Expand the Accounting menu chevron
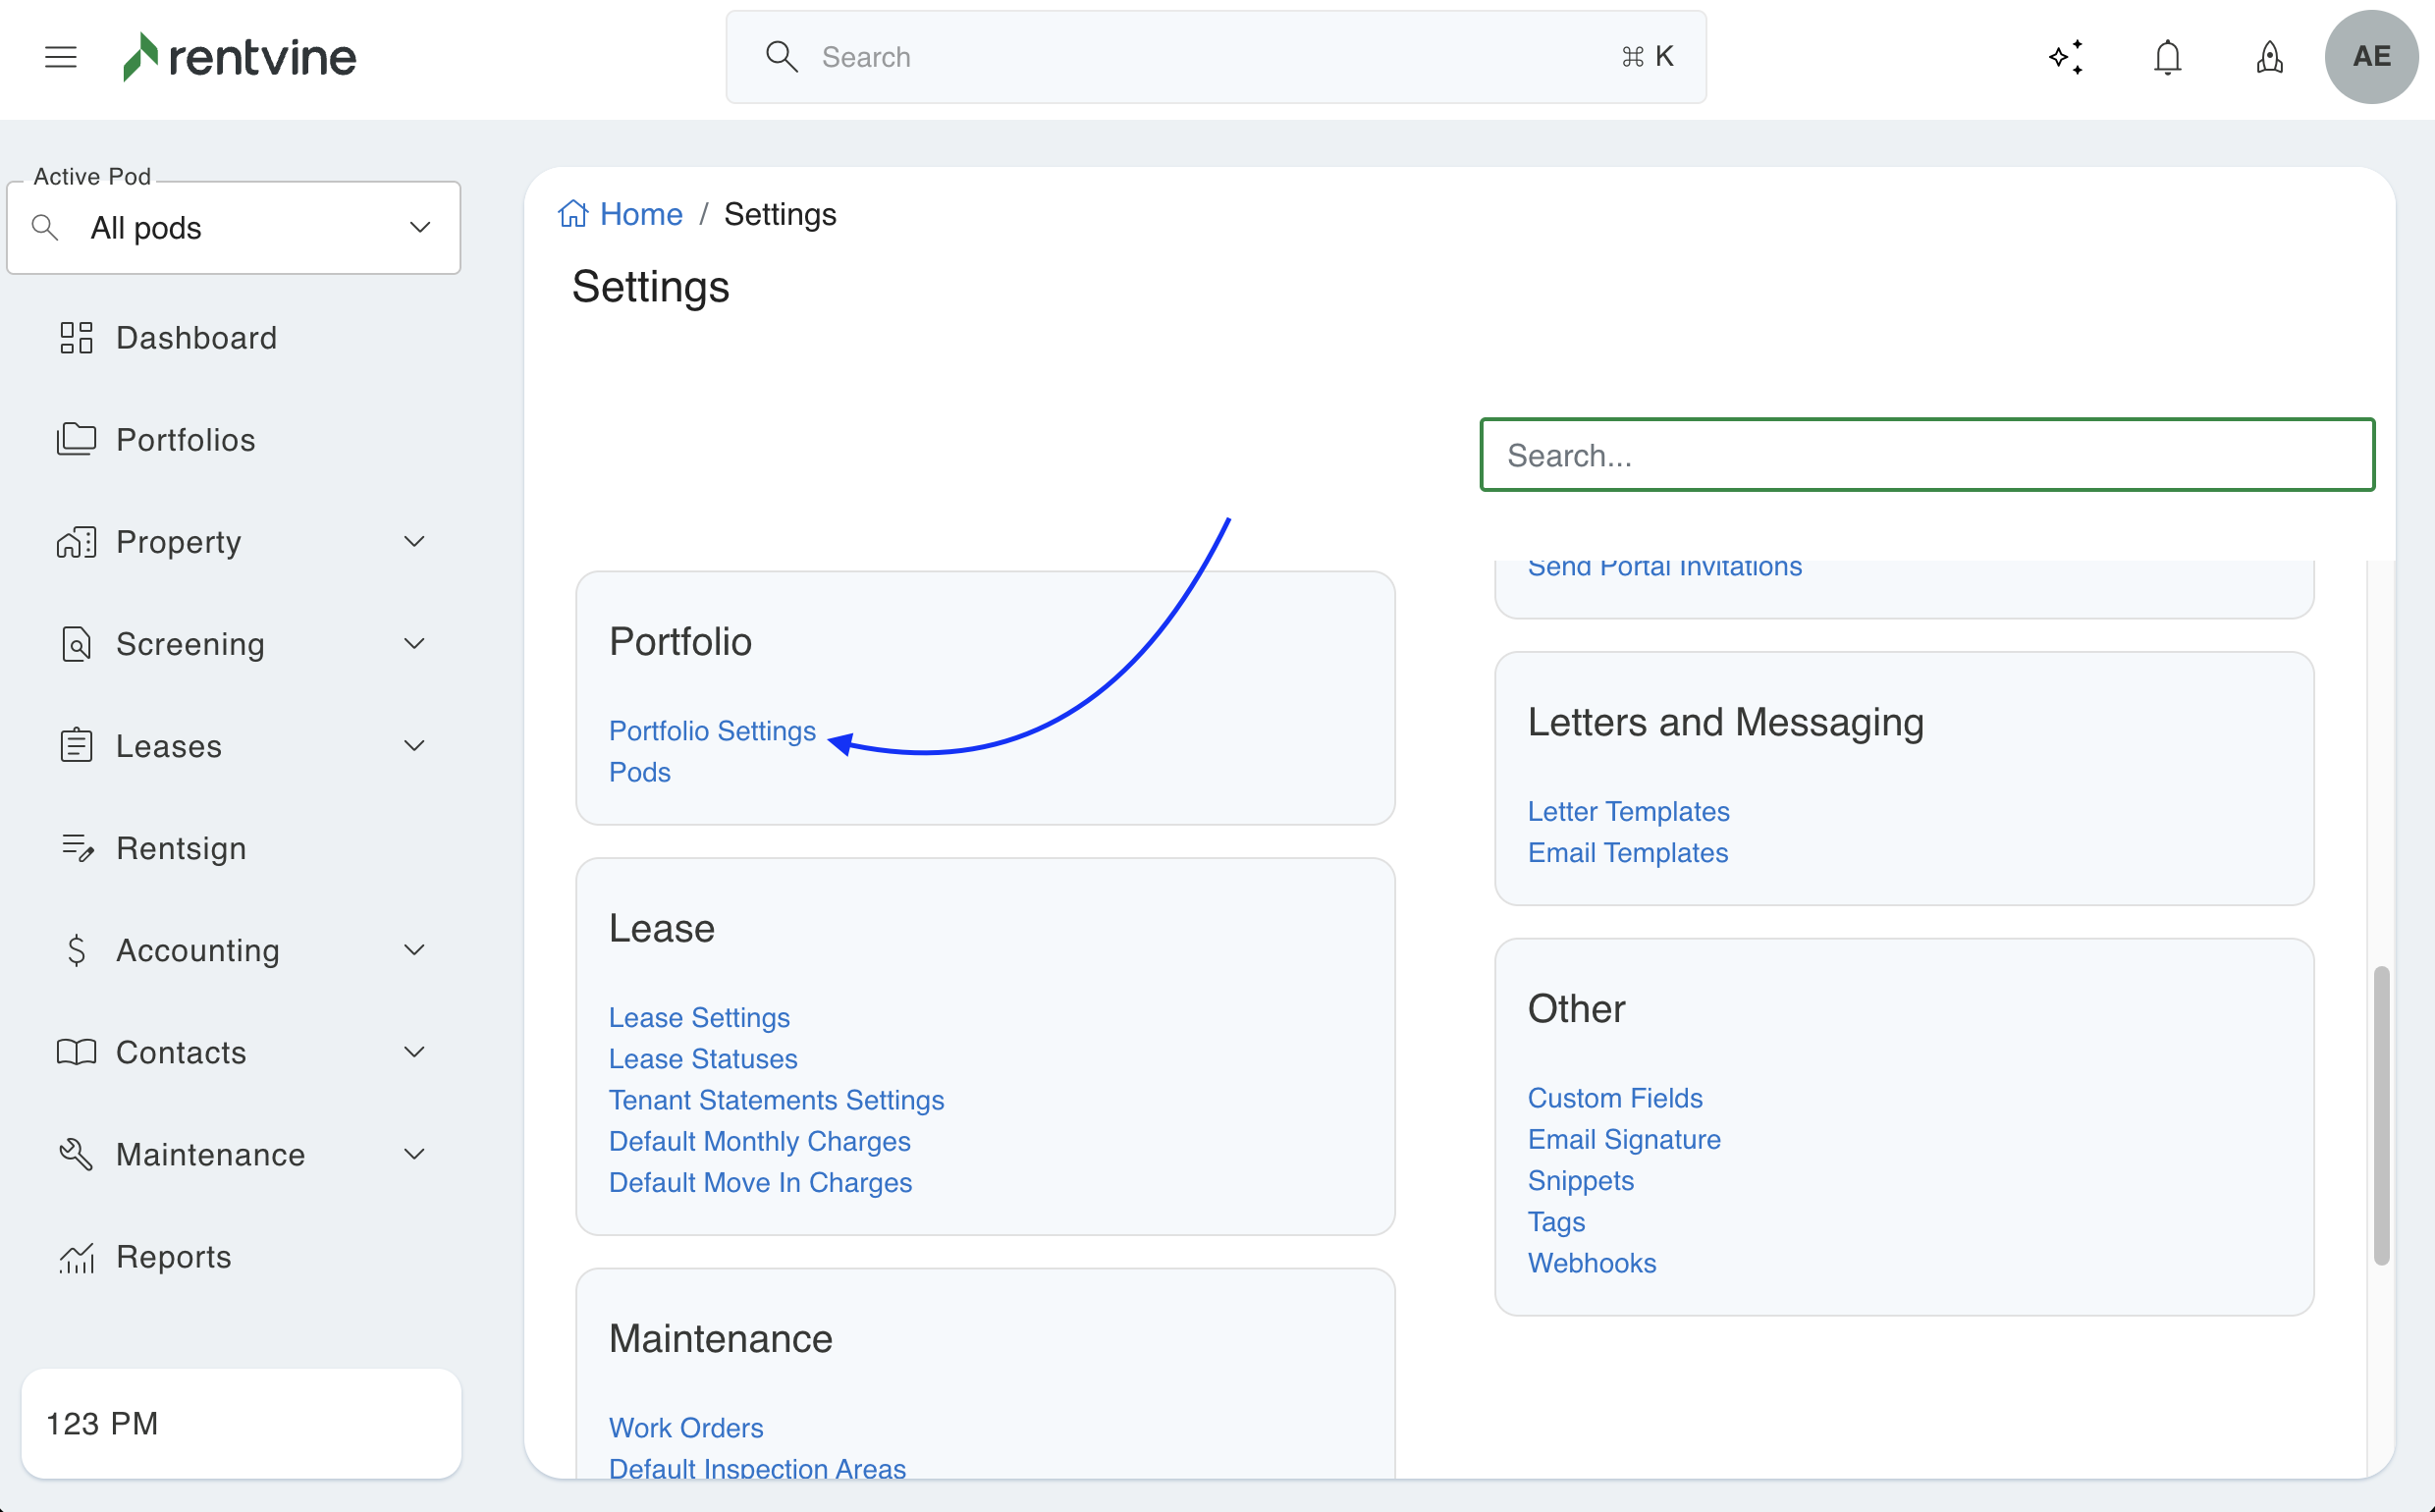This screenshot has width=2435, height=1512. (x=414, y=950)
